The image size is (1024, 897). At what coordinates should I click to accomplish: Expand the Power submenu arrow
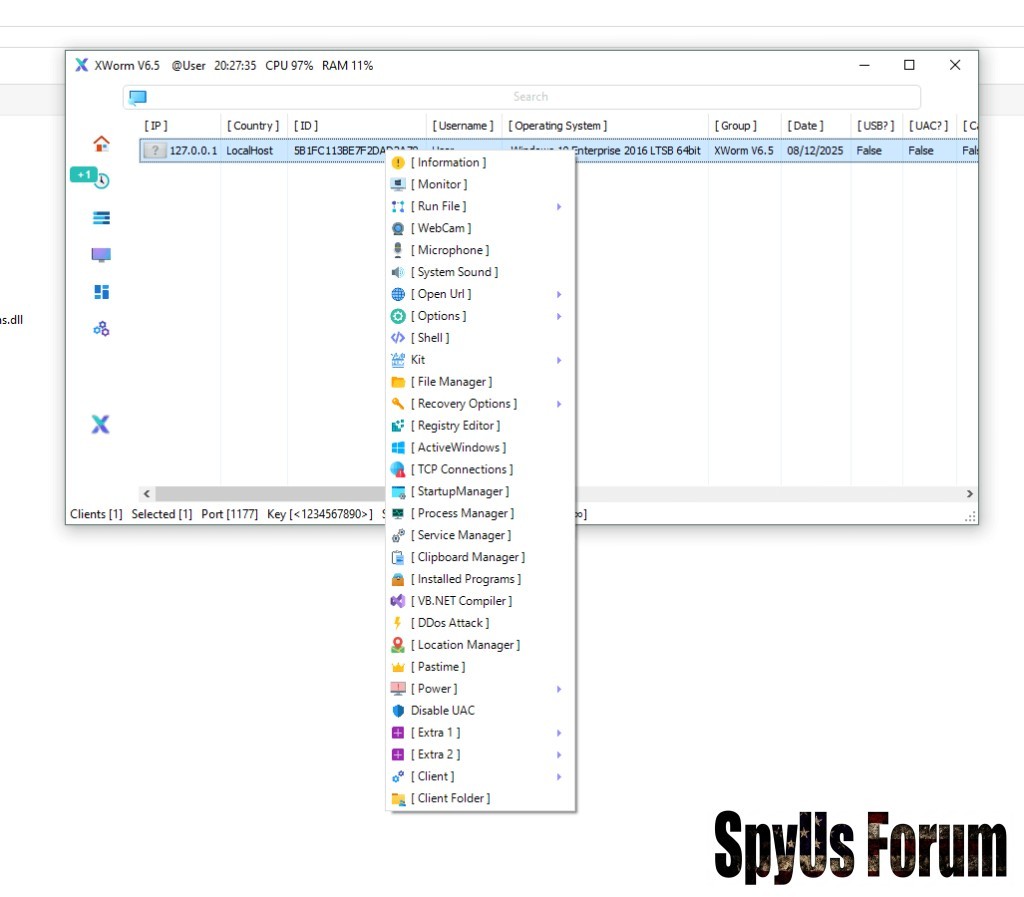pyautogui.click(x=559, y=689)
